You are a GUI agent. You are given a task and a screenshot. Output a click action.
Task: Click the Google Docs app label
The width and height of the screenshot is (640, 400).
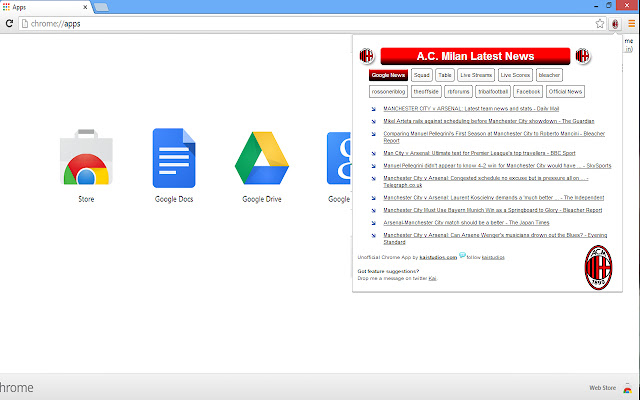(x=174, y=199)
